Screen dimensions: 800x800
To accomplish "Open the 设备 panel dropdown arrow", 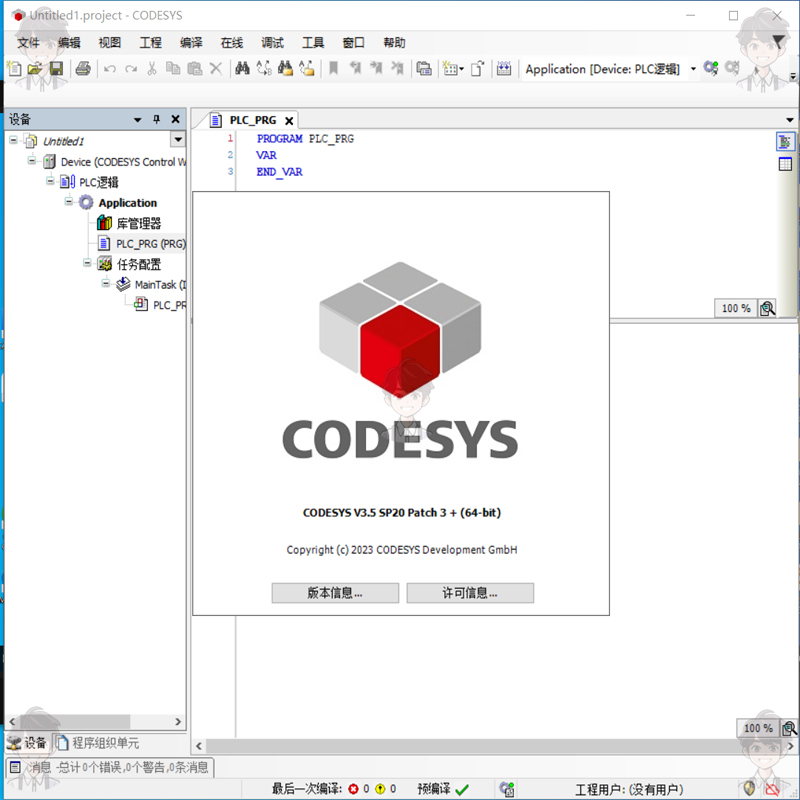I will (x=137, y=120).
